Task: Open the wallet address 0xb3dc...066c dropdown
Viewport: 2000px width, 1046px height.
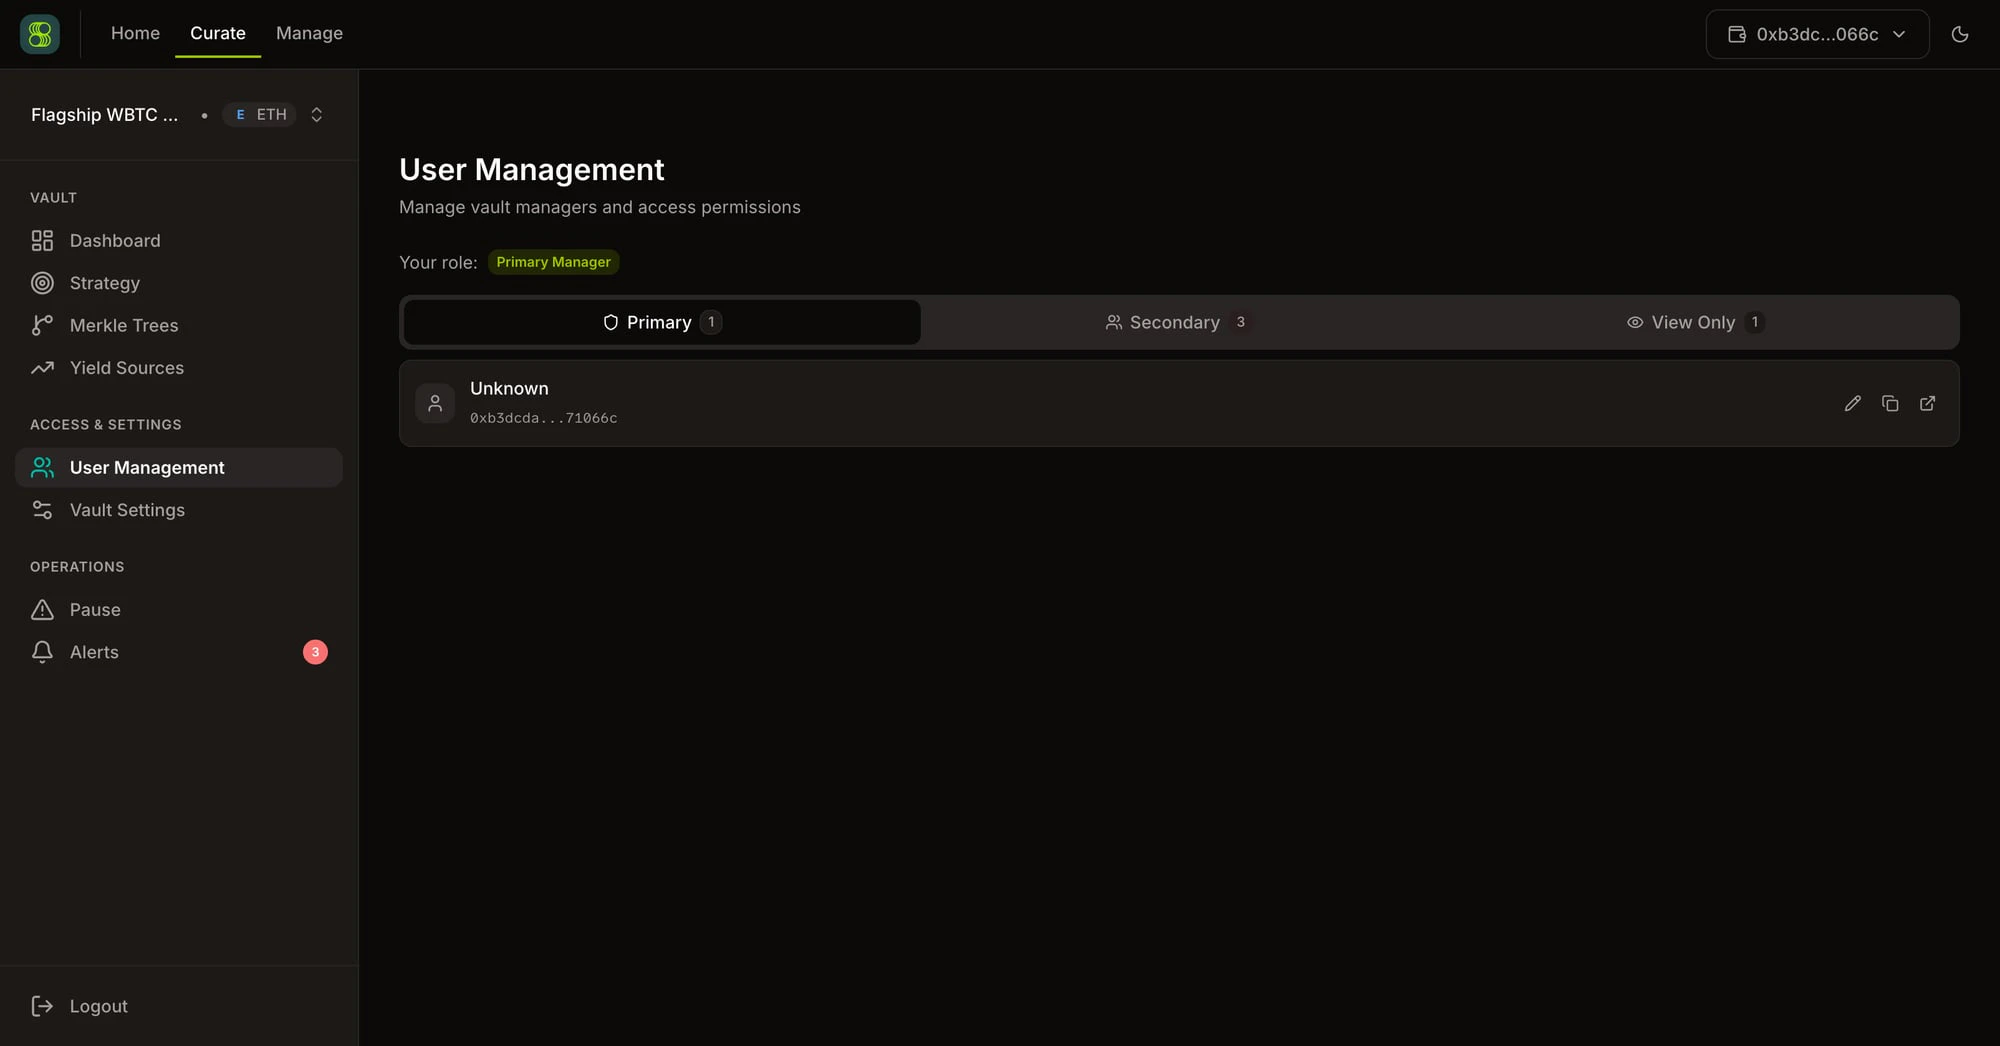Action: [x=1817, y=34]
